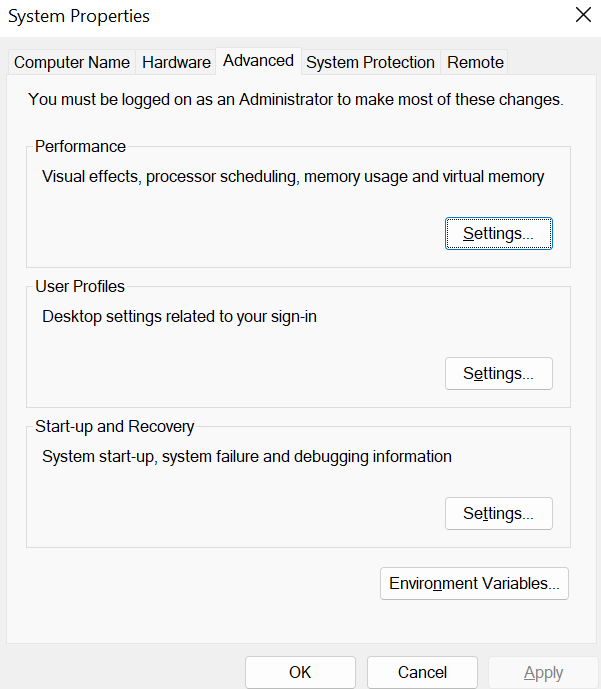Go to the System Protection tab
The height and width of the screenshot is (689, 601).
pos(370,62)
